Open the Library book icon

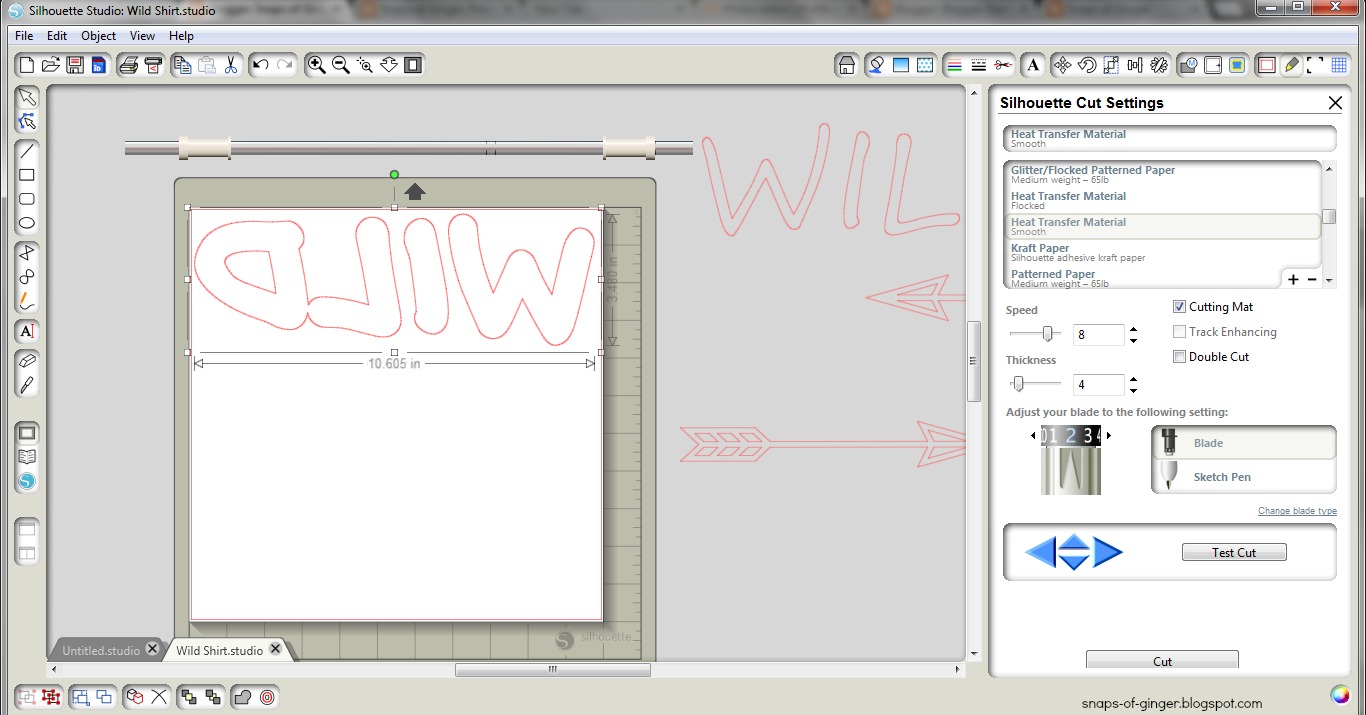(27, 457)
